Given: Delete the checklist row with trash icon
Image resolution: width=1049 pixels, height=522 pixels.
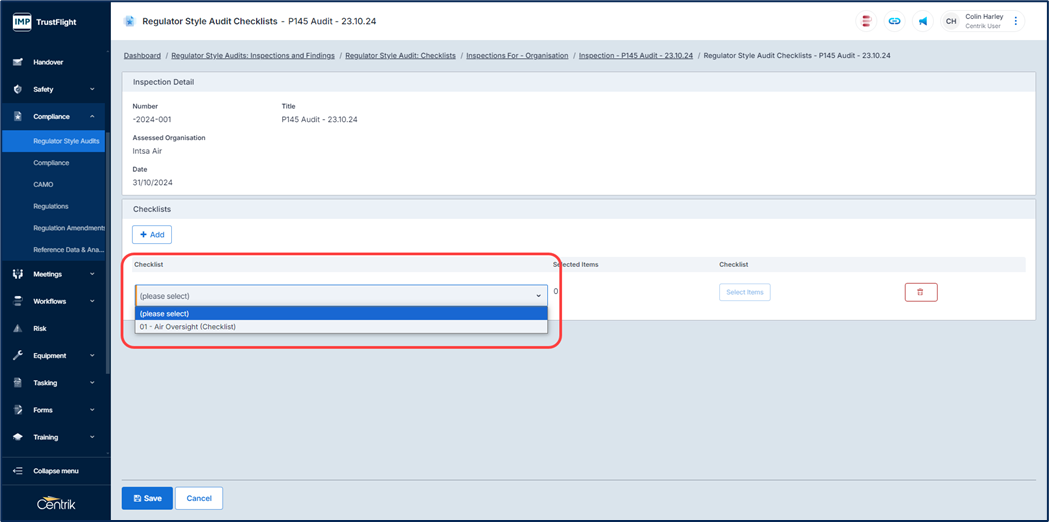Looking at the screenshot, I should click(920, 292).
